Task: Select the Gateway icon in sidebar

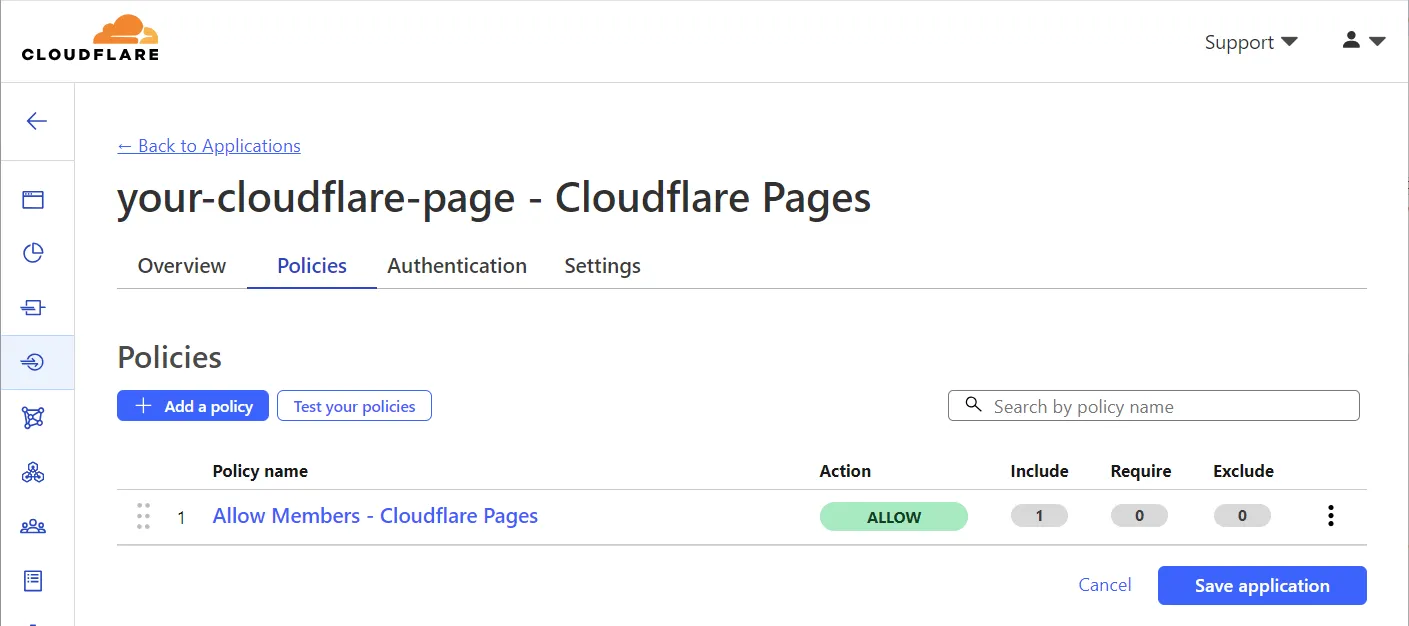Action: [x=34, y=308]
